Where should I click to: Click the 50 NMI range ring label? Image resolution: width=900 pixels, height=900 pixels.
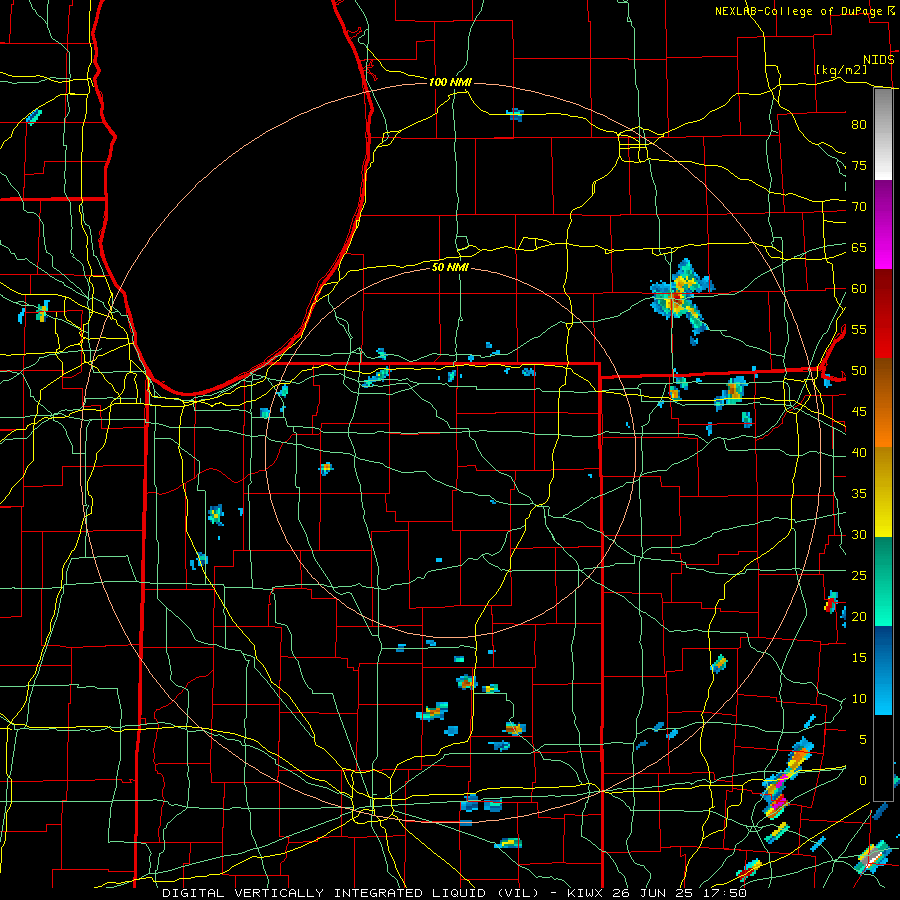coord(450,267)
